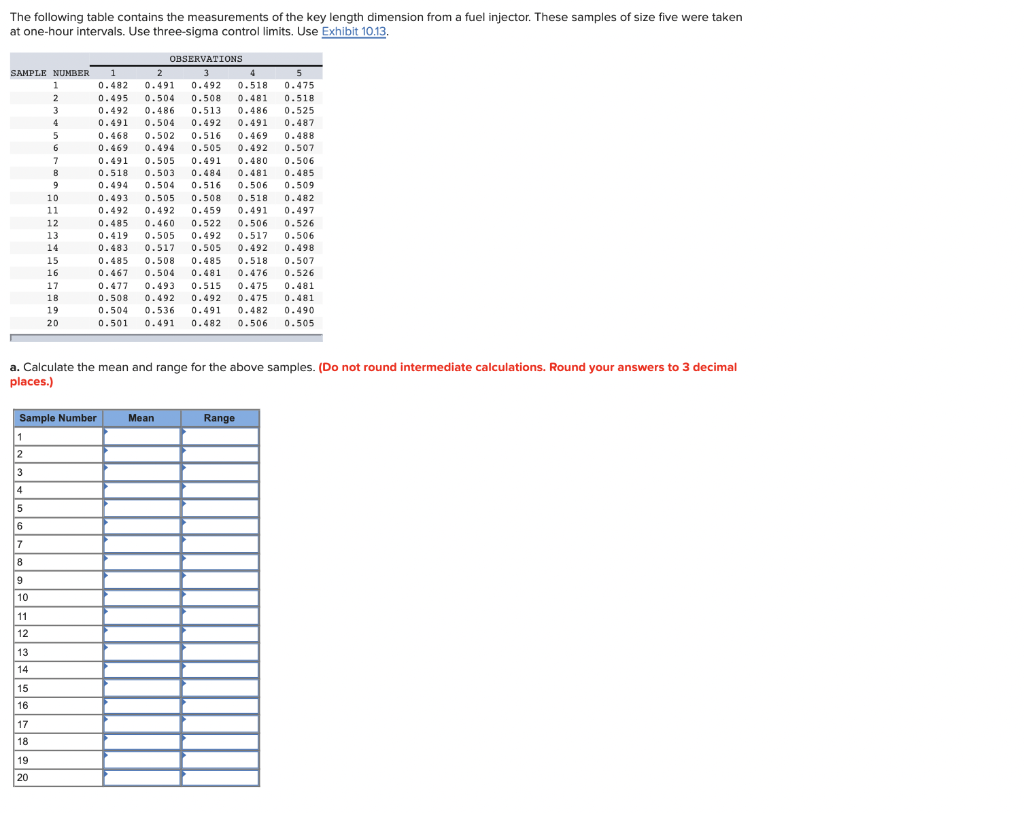Click the Range entry box for sample 8
Screen dimensions: 1024x813
(219, 562)
